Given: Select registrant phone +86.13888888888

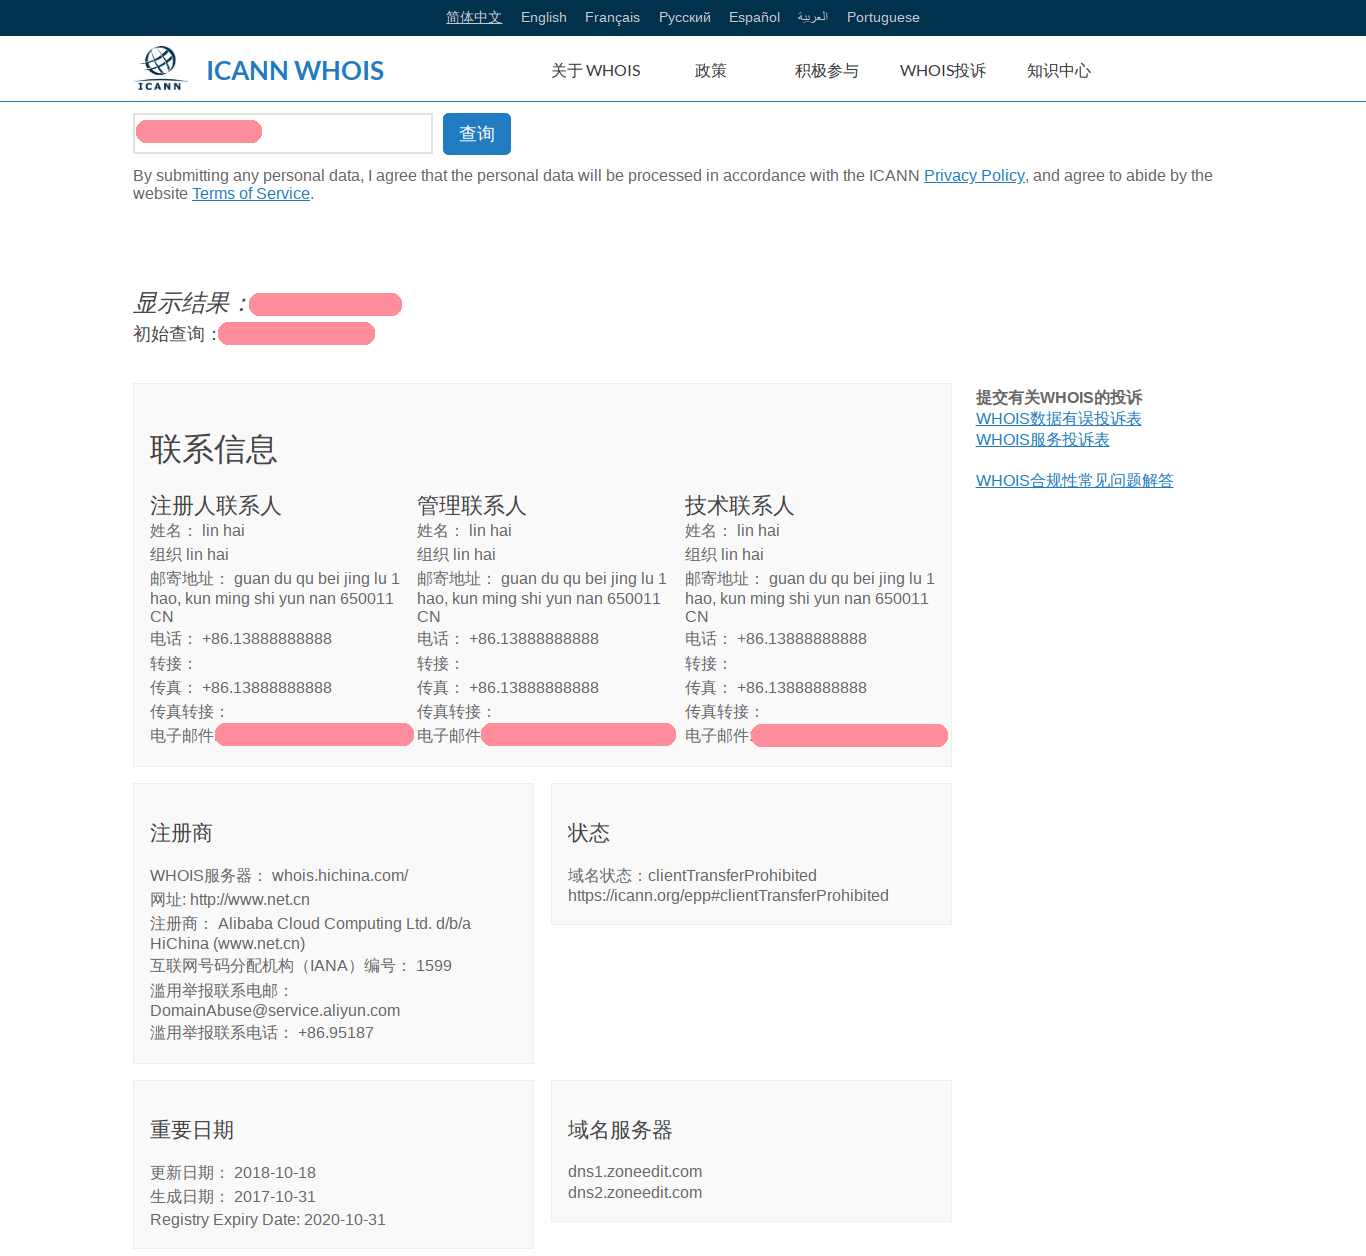Looking at the screenshot, I should click(x=267, y=638).
